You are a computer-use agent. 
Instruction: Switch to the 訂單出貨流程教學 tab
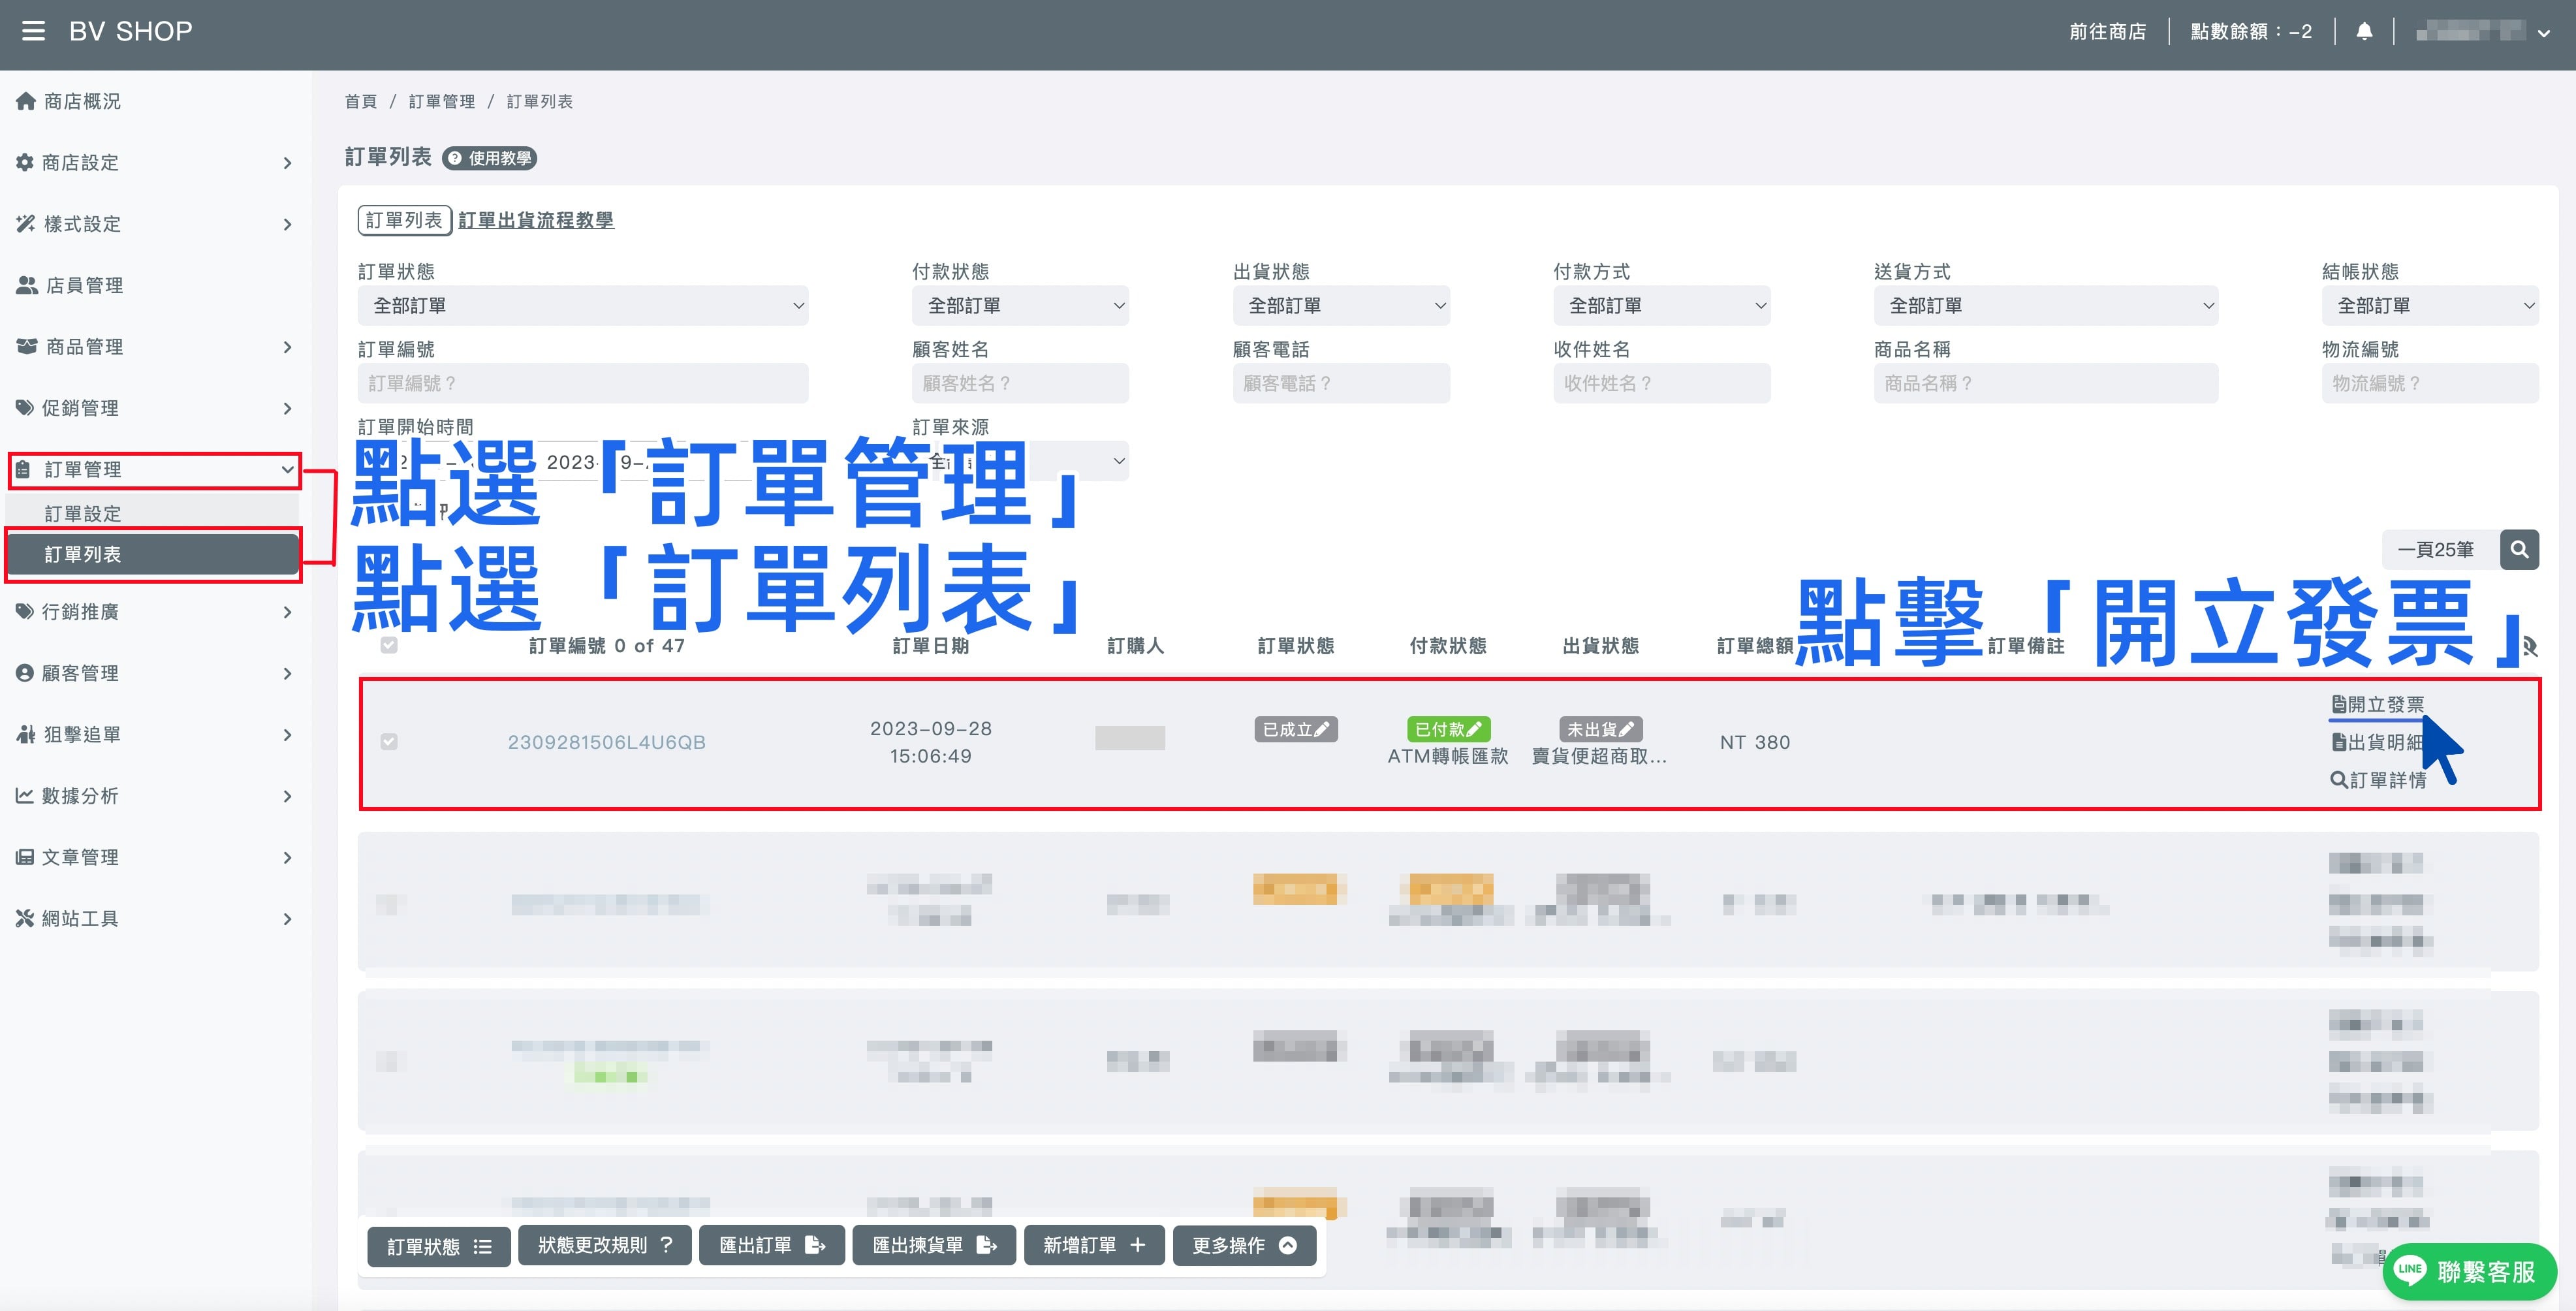[537, 220]
